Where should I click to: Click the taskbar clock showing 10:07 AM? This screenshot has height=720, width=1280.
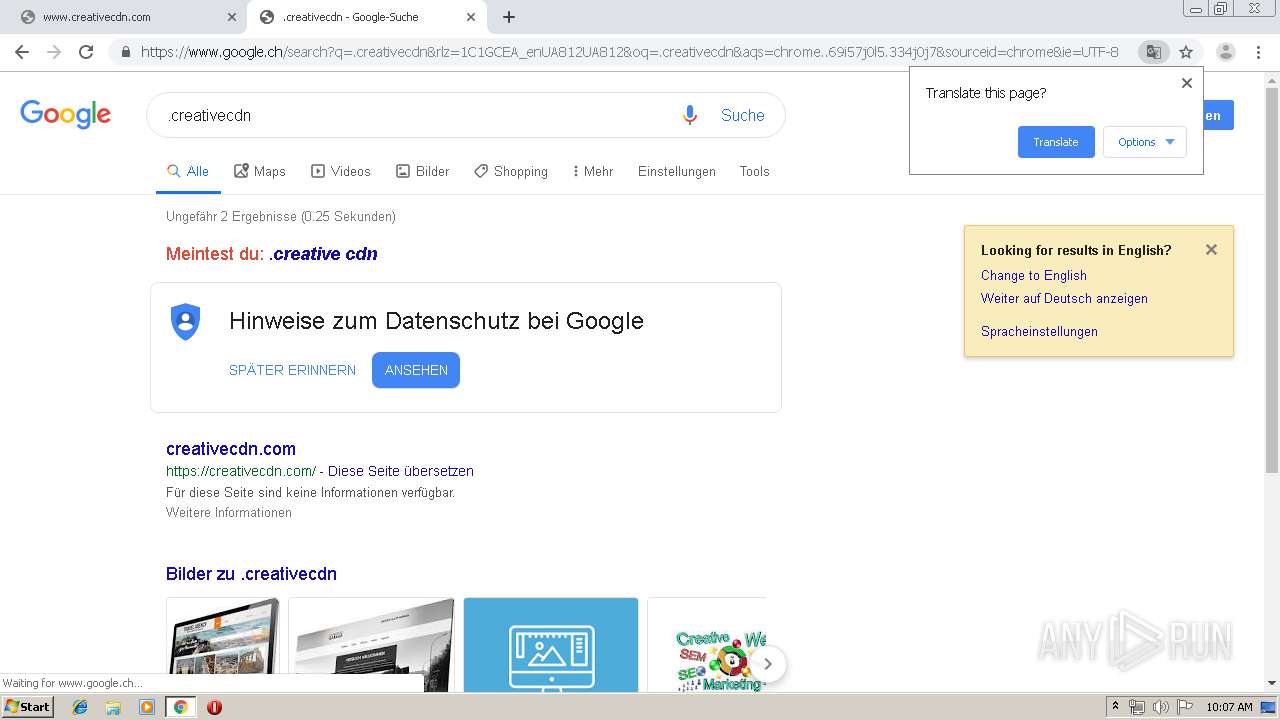point(1229,707)
